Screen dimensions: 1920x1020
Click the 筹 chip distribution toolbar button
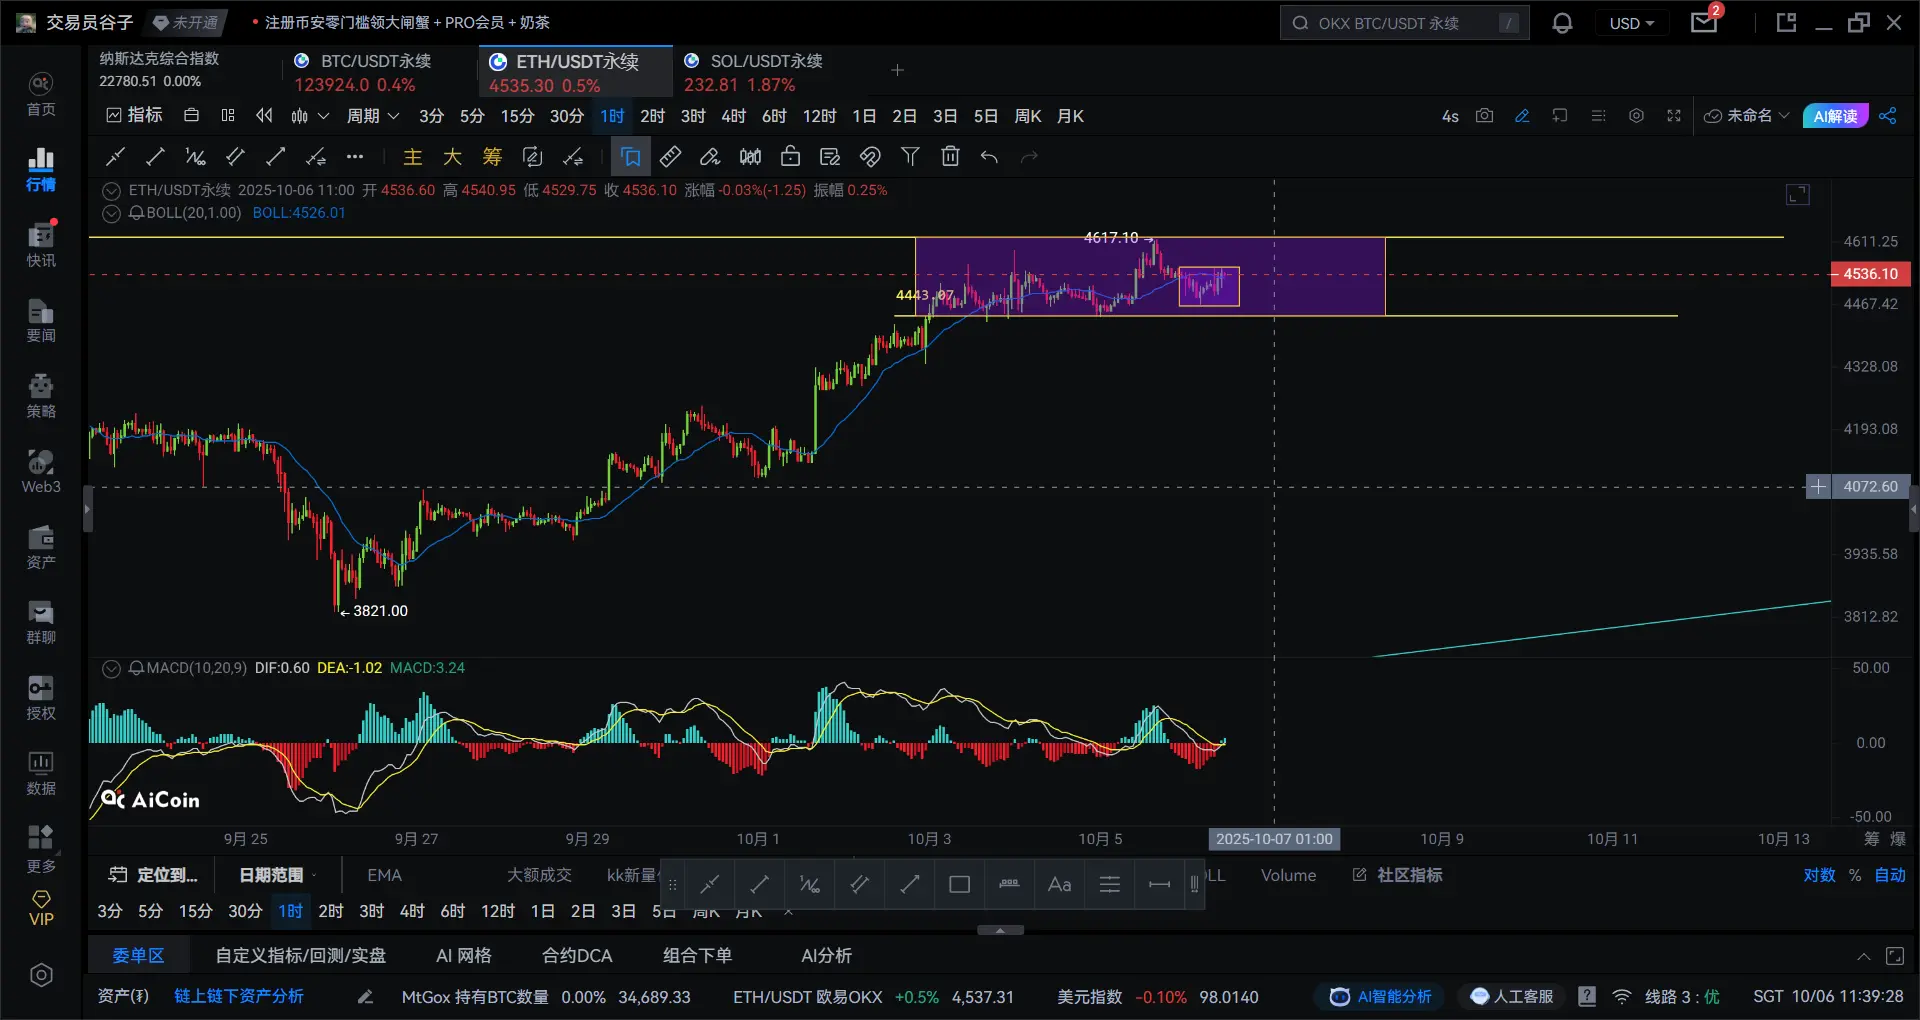click(x=492, y=156)
